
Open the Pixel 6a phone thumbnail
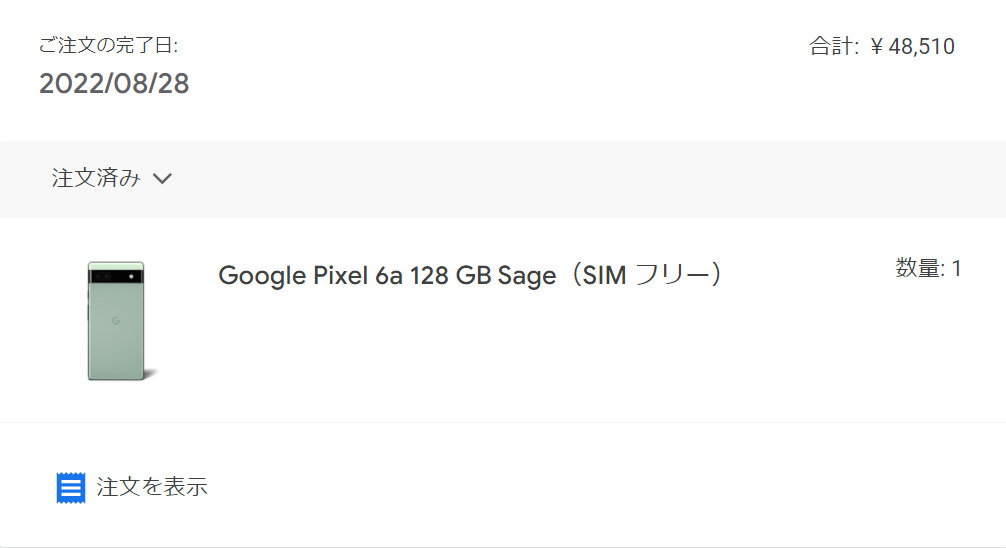click(116, 320)
